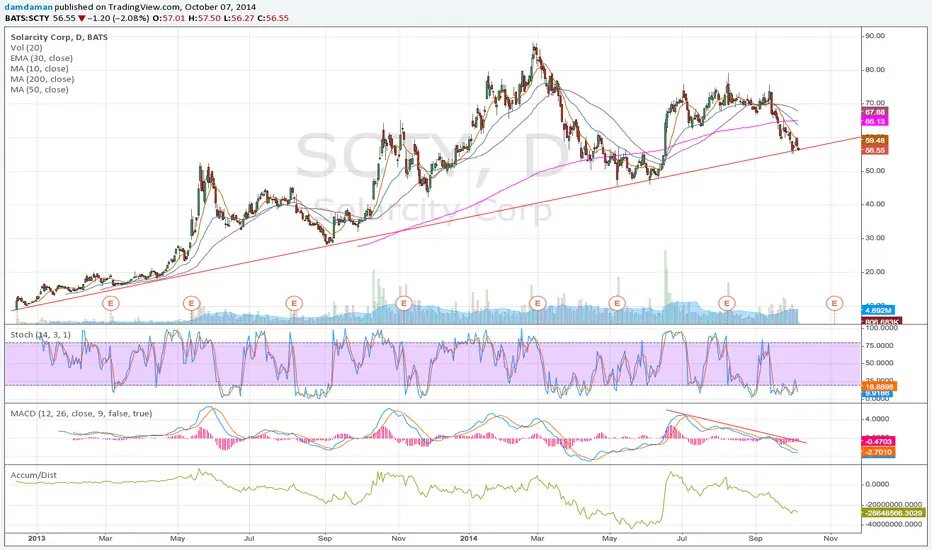
Task: Open the damdaman author profile link
Action: click(x=28, y=7)
